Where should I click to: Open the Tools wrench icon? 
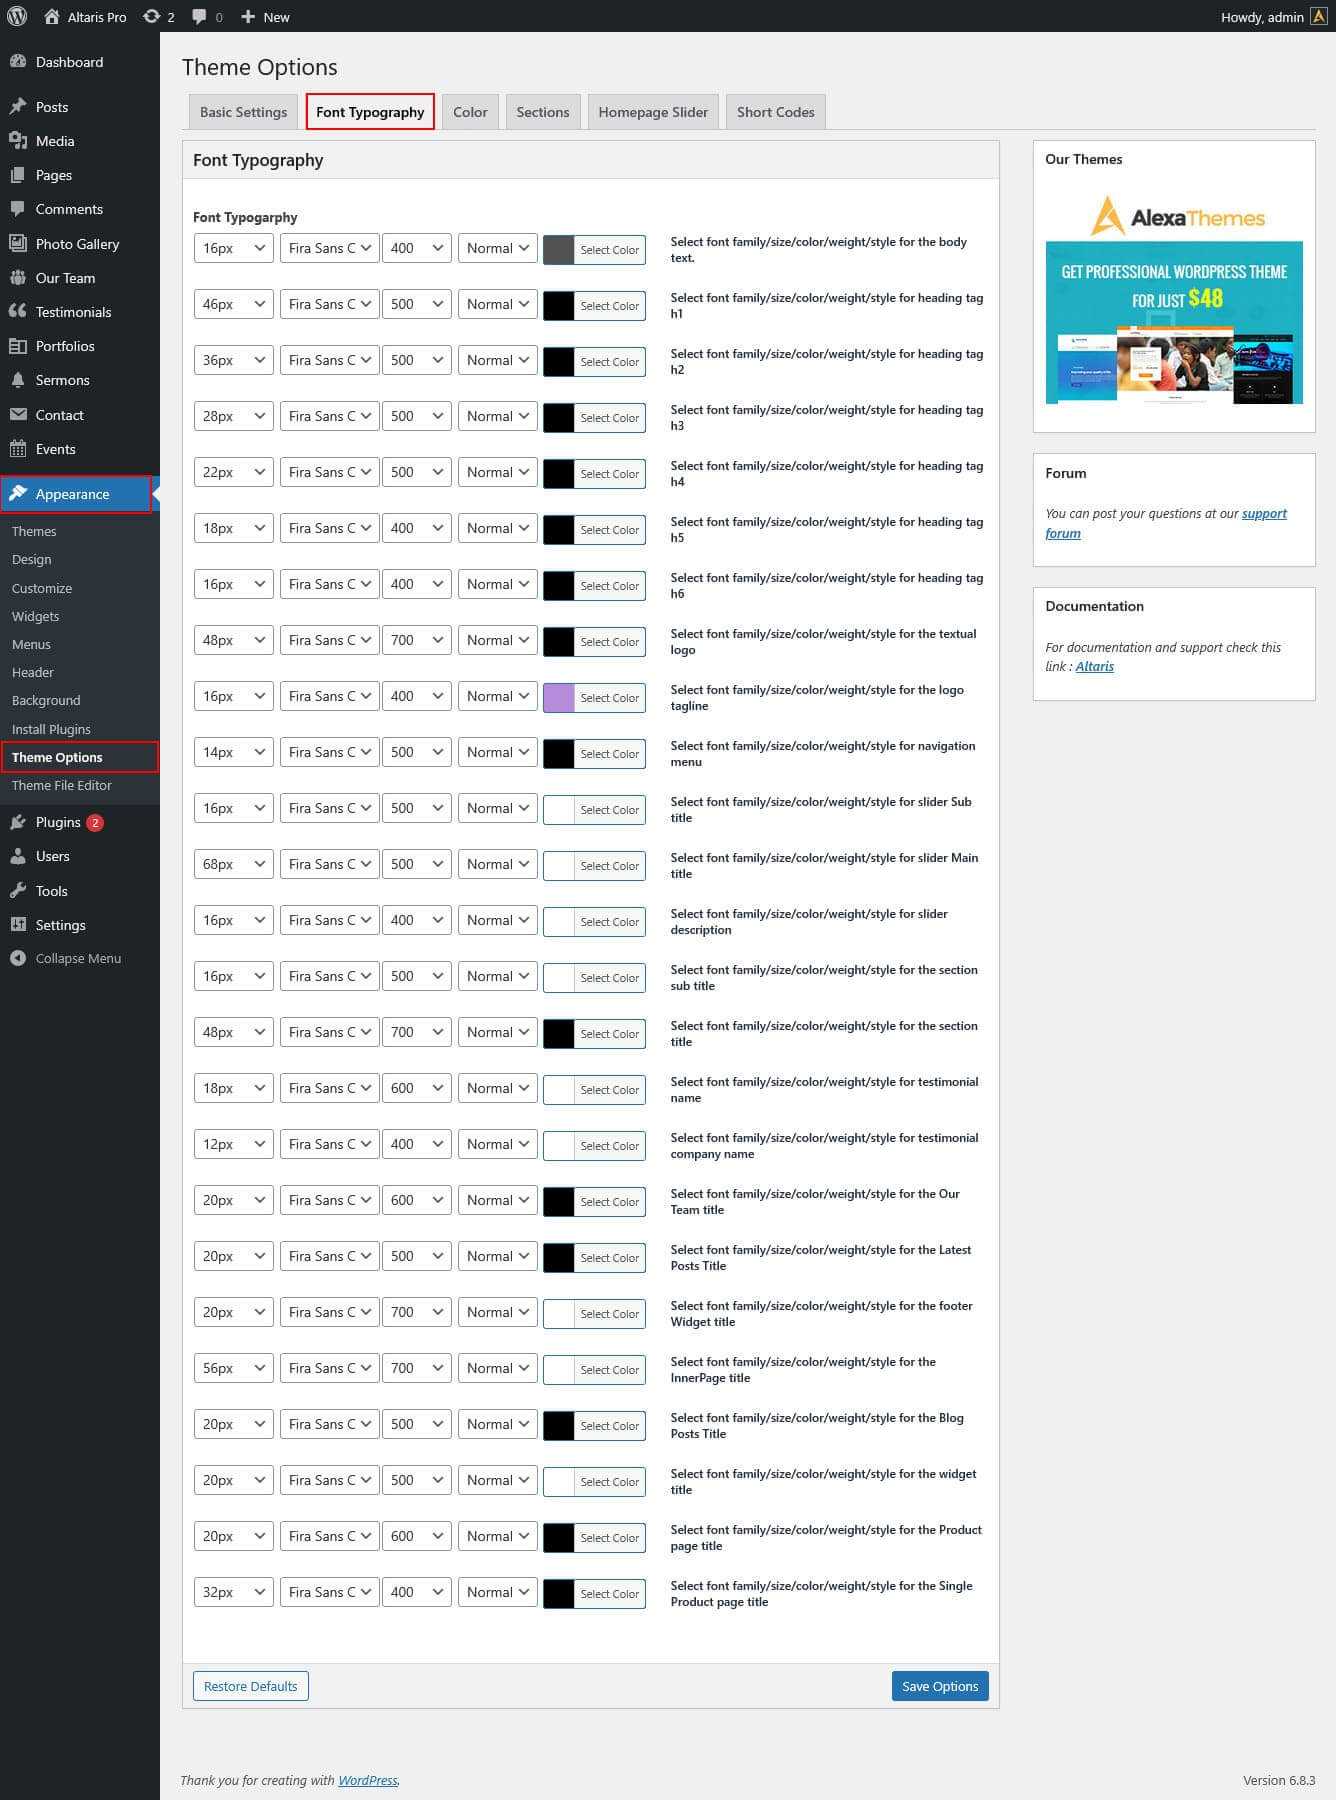17,891
